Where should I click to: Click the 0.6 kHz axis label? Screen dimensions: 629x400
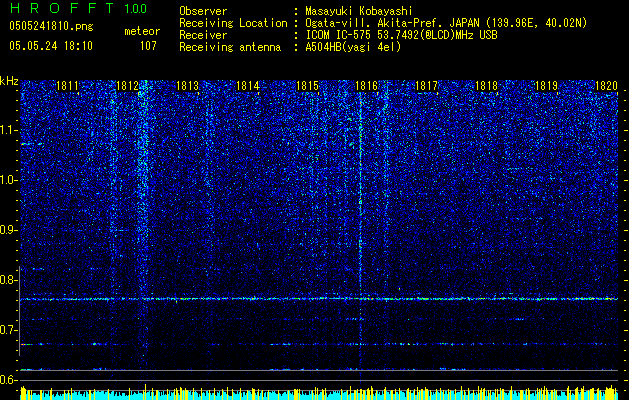8,380
